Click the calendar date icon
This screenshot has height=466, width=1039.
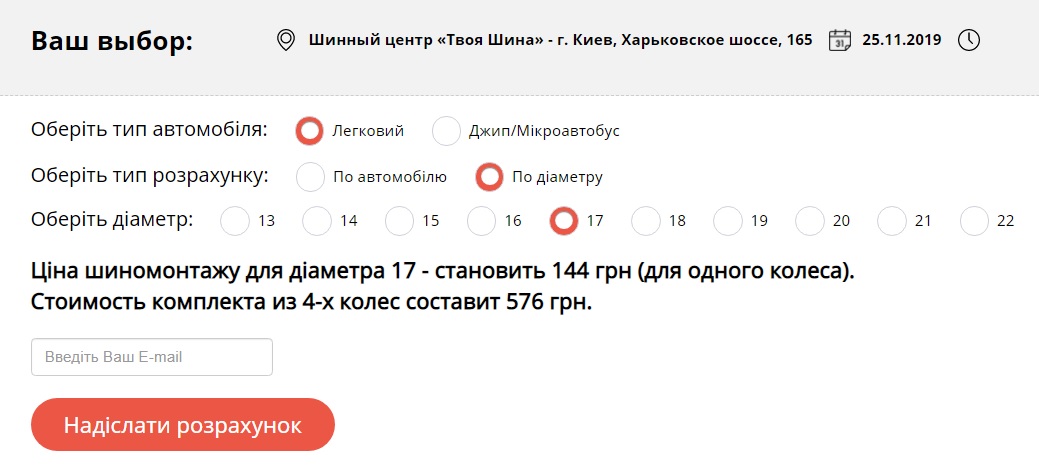click(x=840, y=41)
